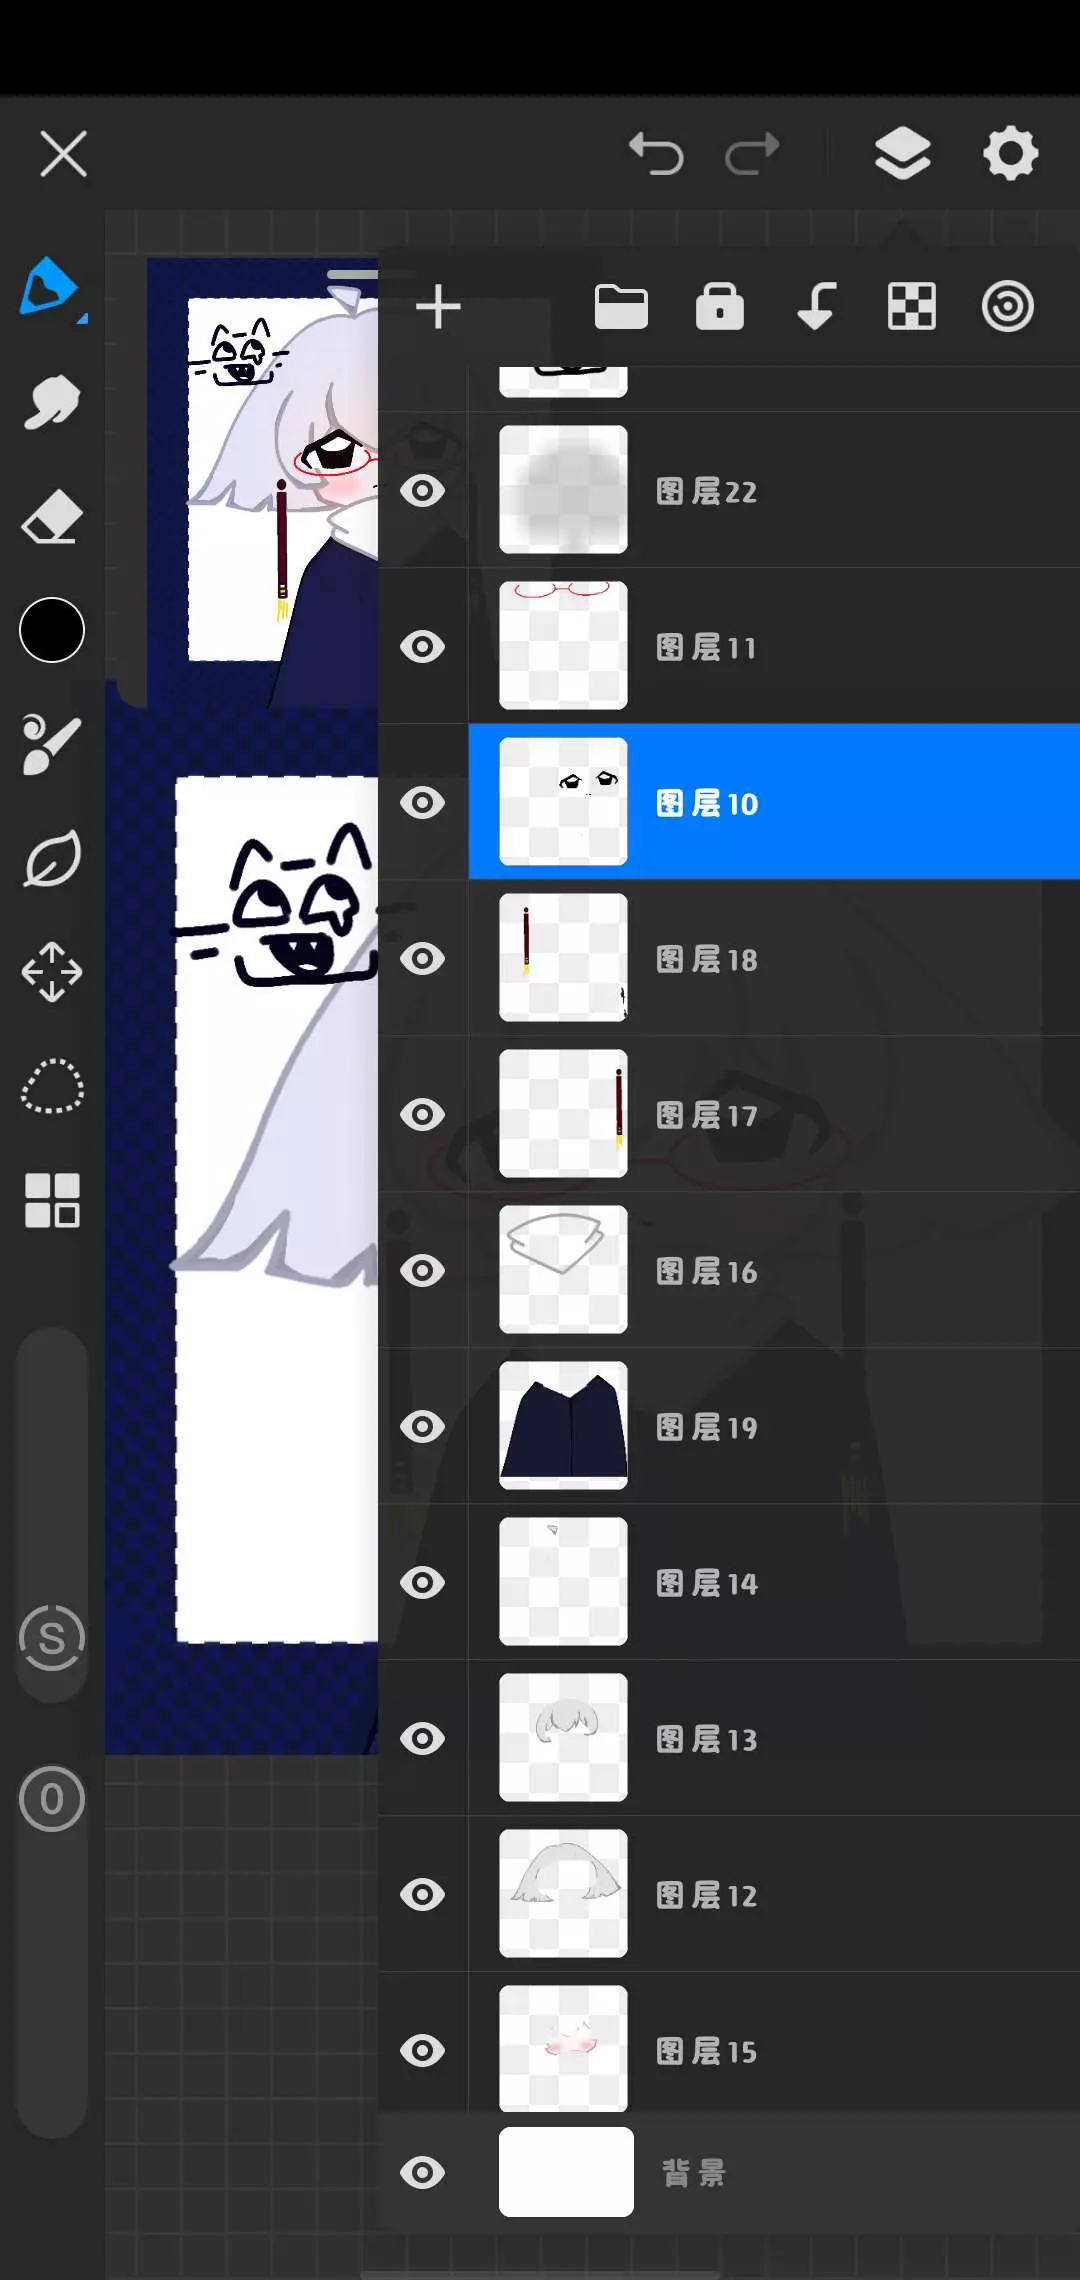Hide layer 图层22

[423, 491]
